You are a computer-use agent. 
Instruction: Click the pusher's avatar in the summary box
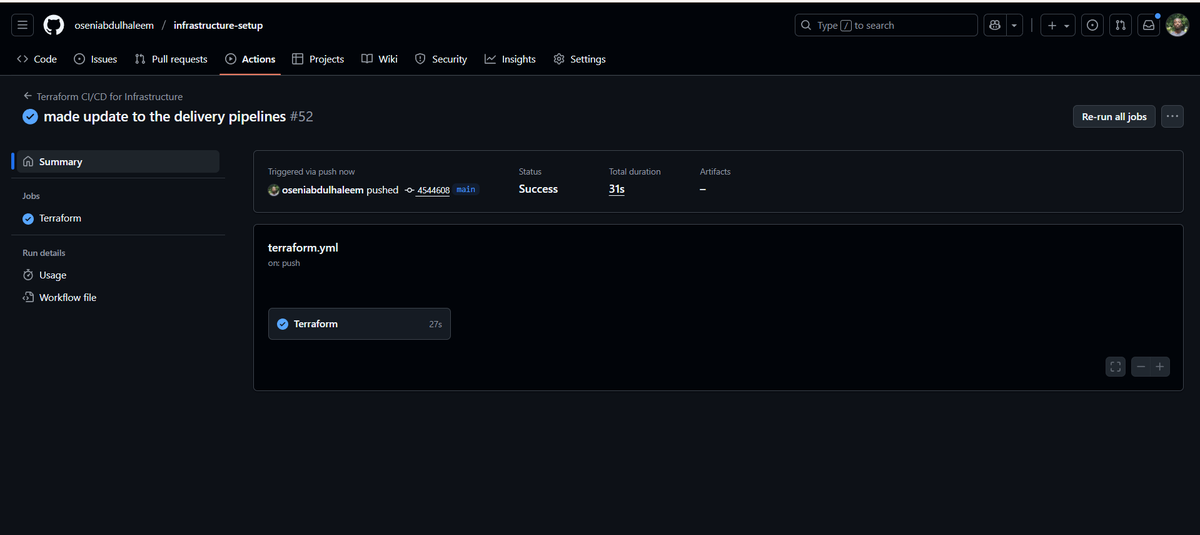click(274, 190)
